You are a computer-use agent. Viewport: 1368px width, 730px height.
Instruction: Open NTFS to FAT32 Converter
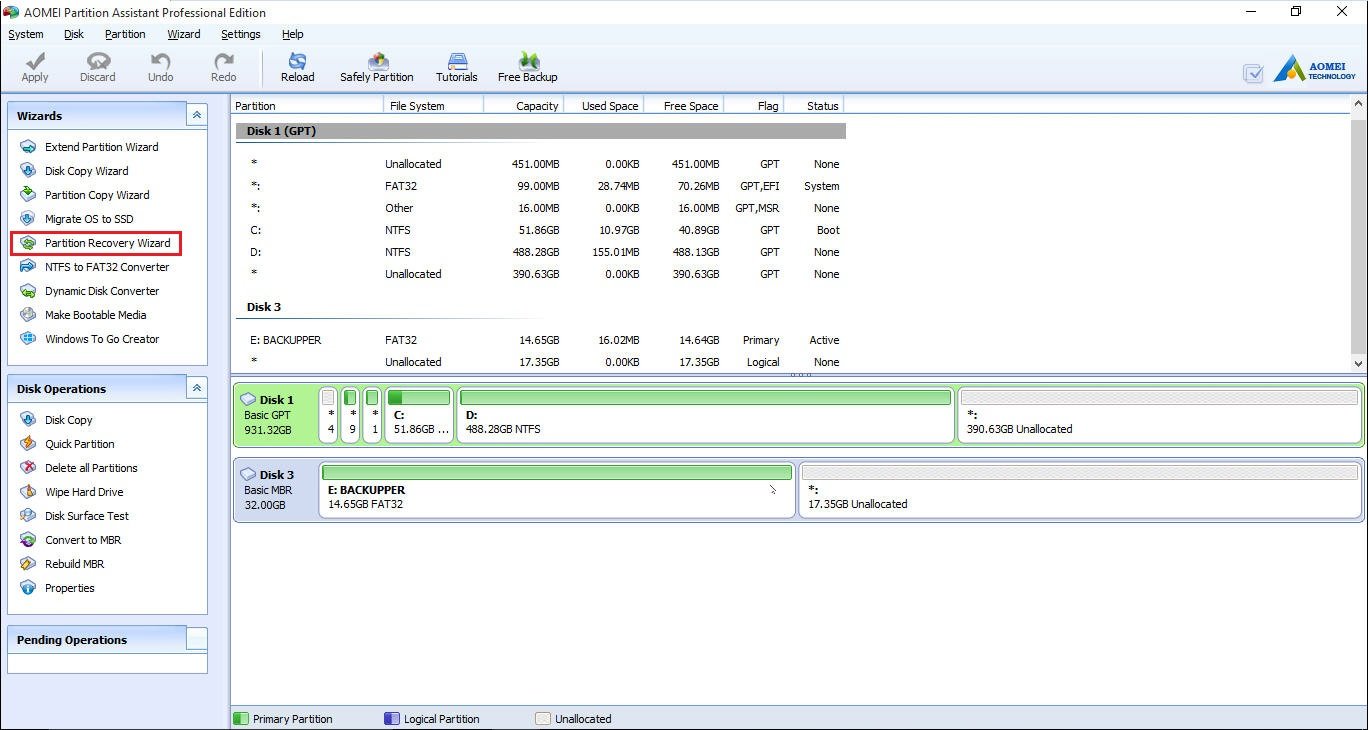click(x=95, y=267)
